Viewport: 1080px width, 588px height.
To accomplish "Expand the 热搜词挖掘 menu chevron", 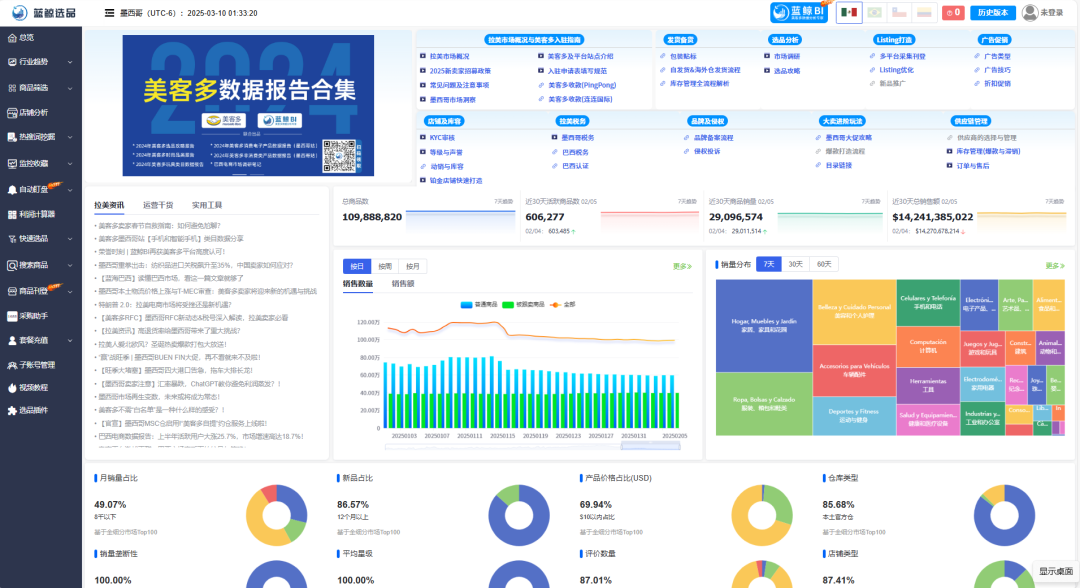I will [x=70, y=137].
